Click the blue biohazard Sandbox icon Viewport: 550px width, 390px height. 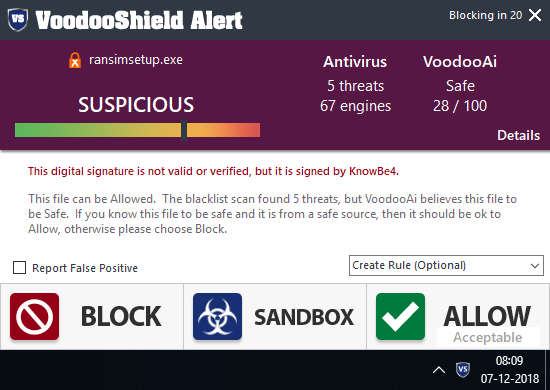point(217,317)
